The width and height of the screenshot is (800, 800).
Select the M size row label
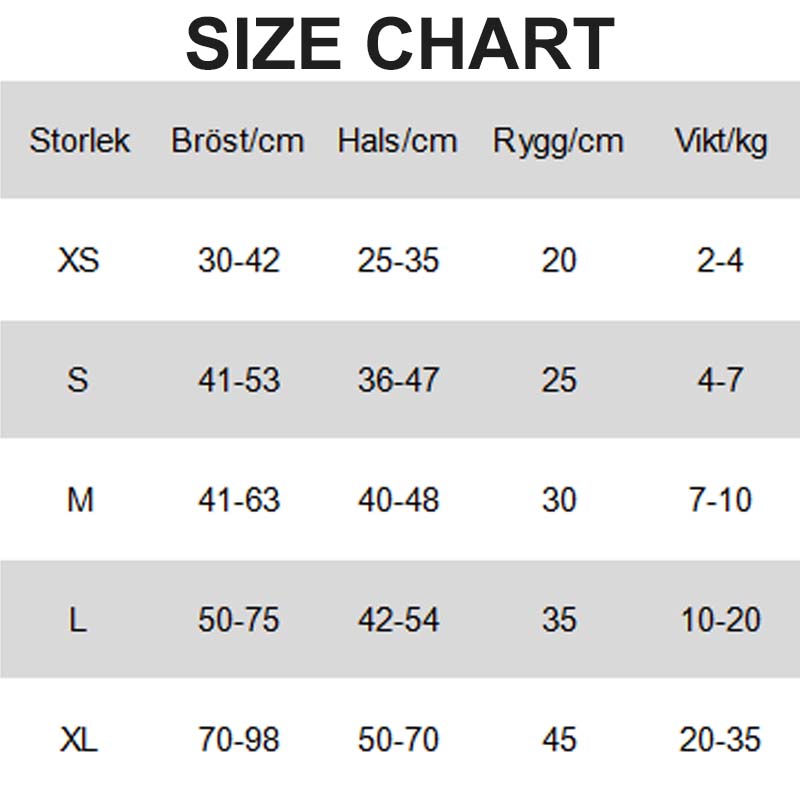pos(80,500)
